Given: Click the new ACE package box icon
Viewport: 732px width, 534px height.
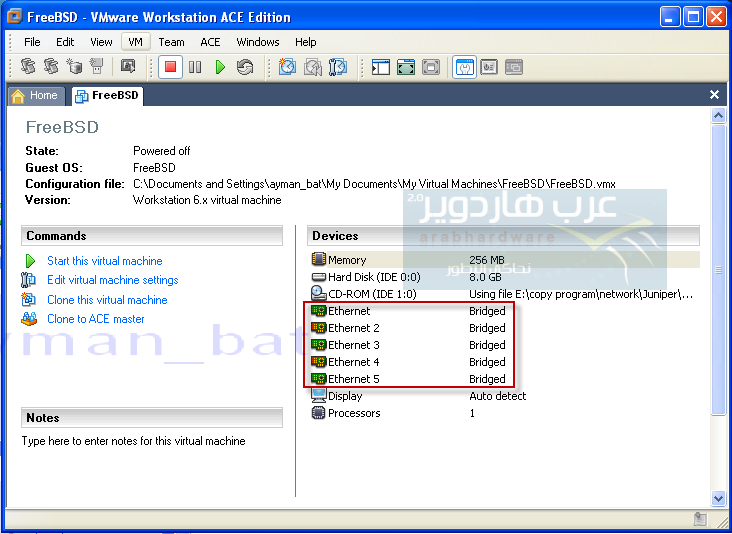Looking at the screenshot, I should [74, 66].
